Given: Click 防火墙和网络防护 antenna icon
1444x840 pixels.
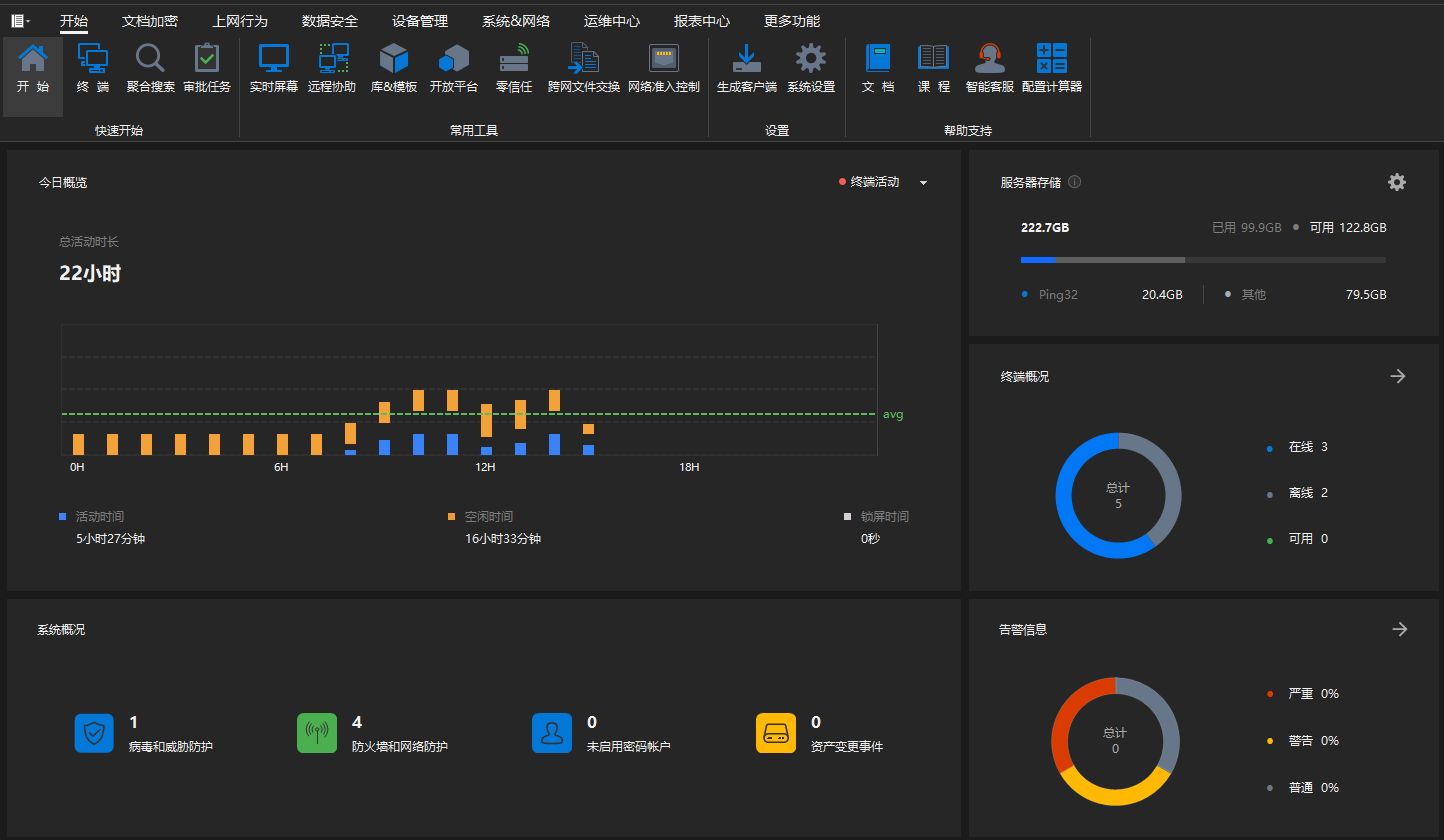Looking at the screenshot, I should (x=317, y=733).
